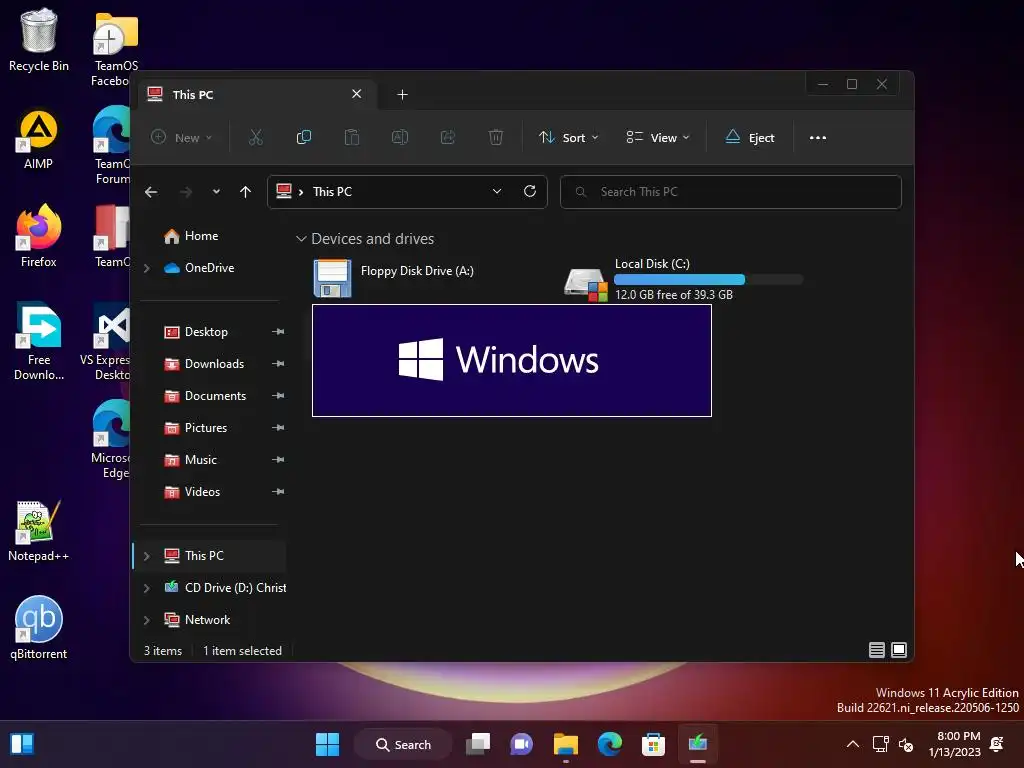Go up one level with up arrow
Image resolution: width=1024 pixels, height=768 pixels.
pyautogui.click(x=246, y=192)
